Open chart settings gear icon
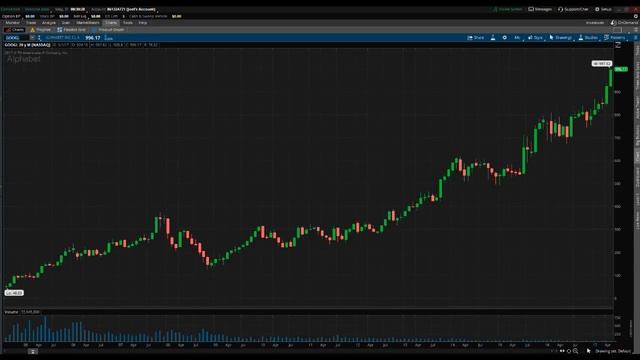The width and height of the screenshot is (640, 360). 504,38
